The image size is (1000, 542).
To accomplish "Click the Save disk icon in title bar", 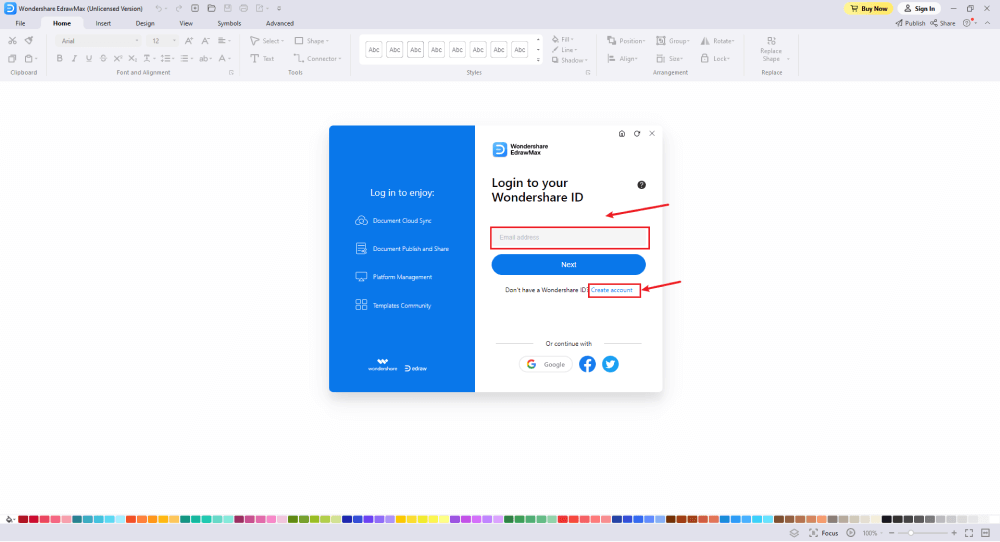I will [228, 8].
